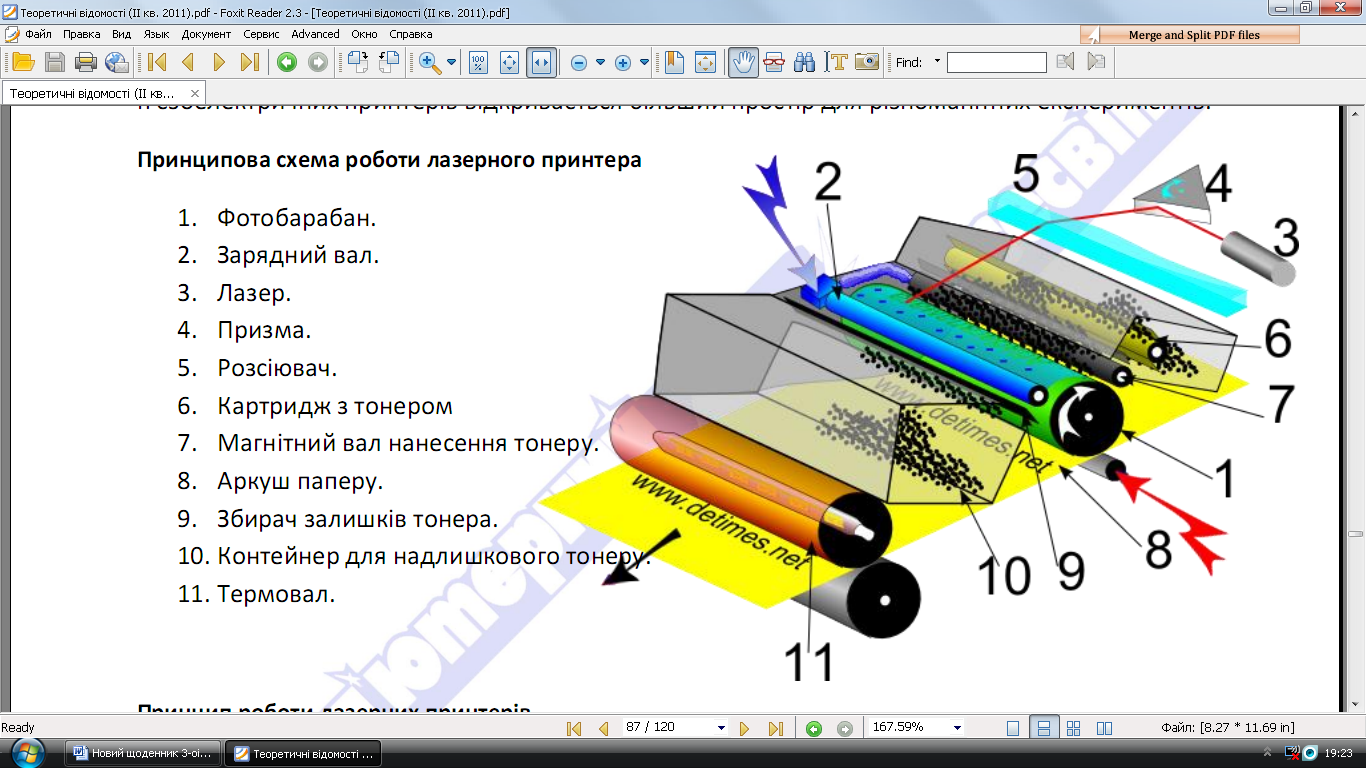
Task: Click the Open file folder icon
Action: coord(23,62)
